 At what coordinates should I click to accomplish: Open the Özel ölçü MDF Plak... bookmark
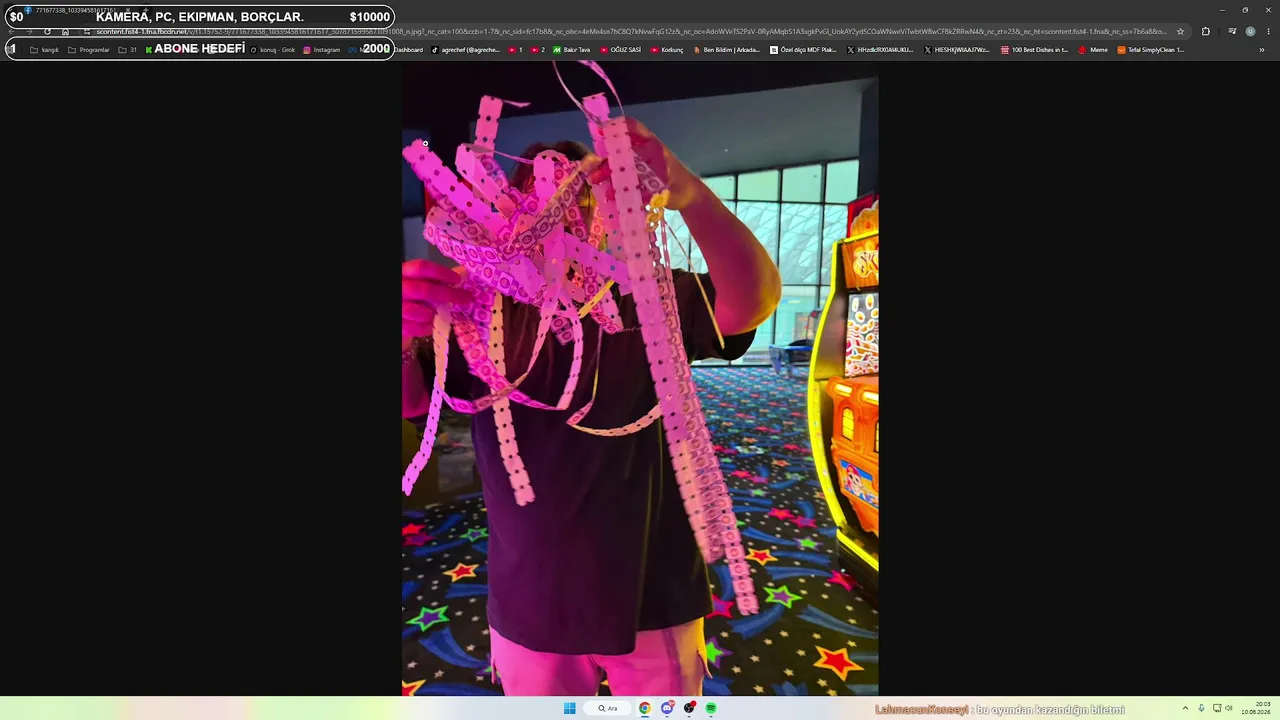[x=803, y=50]
